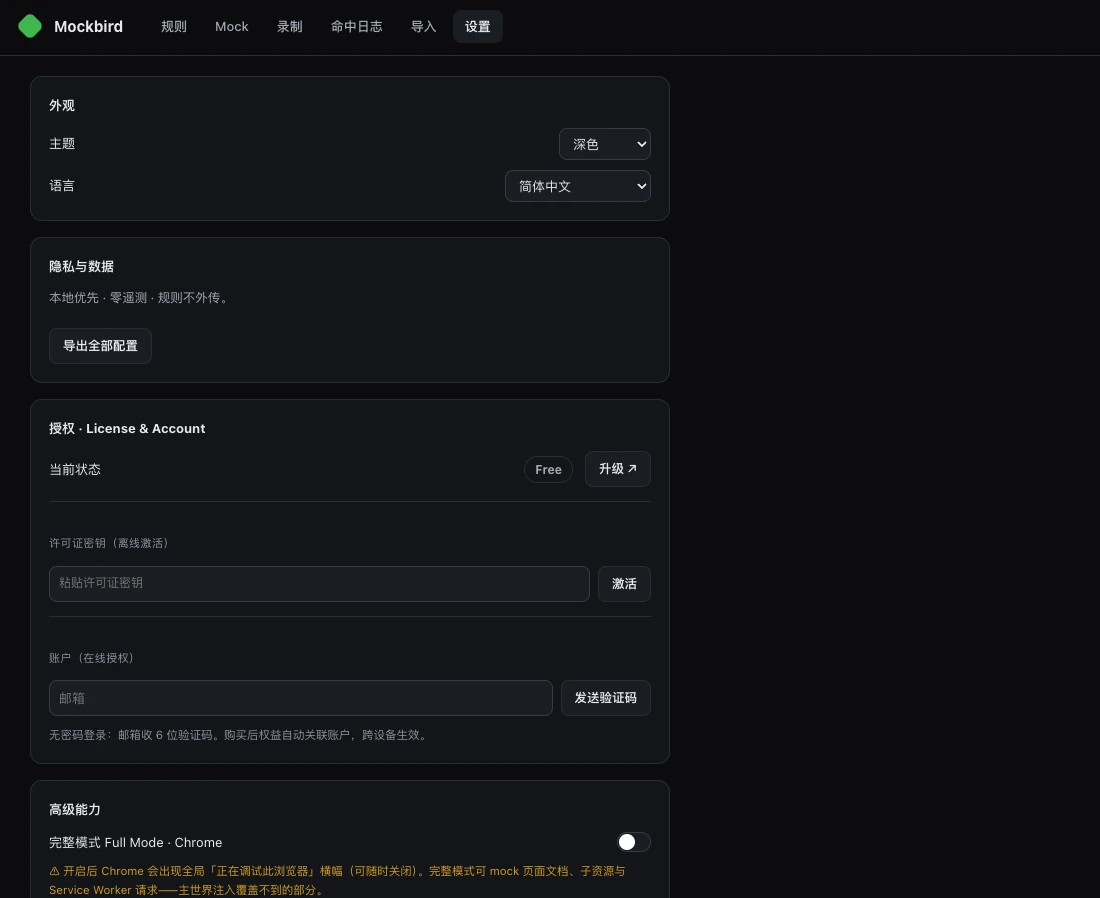Focus the 邮箱 email input field

tap(301, 698)
